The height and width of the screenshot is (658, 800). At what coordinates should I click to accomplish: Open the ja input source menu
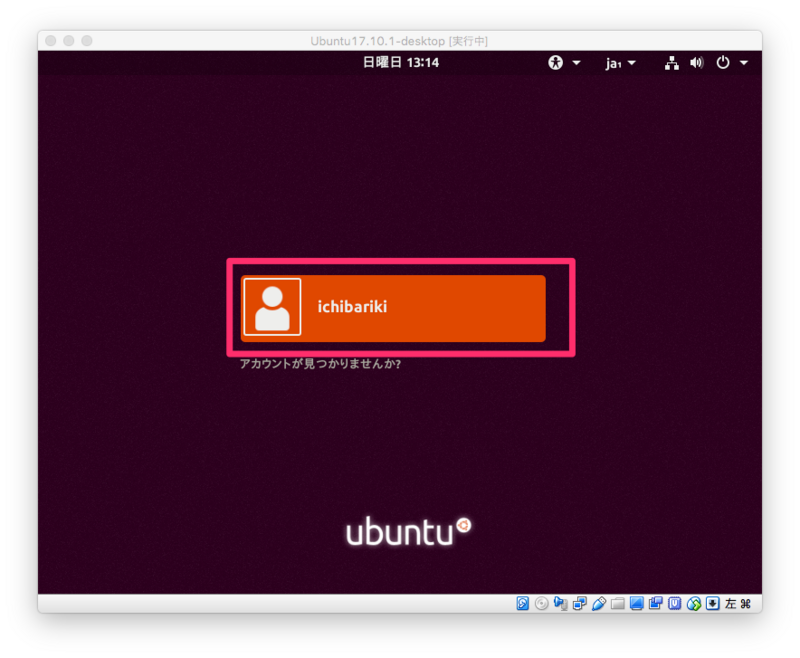click(613, 63)
